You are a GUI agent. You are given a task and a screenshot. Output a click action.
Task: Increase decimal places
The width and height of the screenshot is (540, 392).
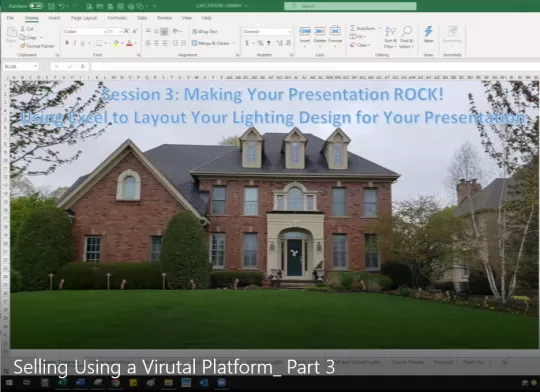coord(279,43)
